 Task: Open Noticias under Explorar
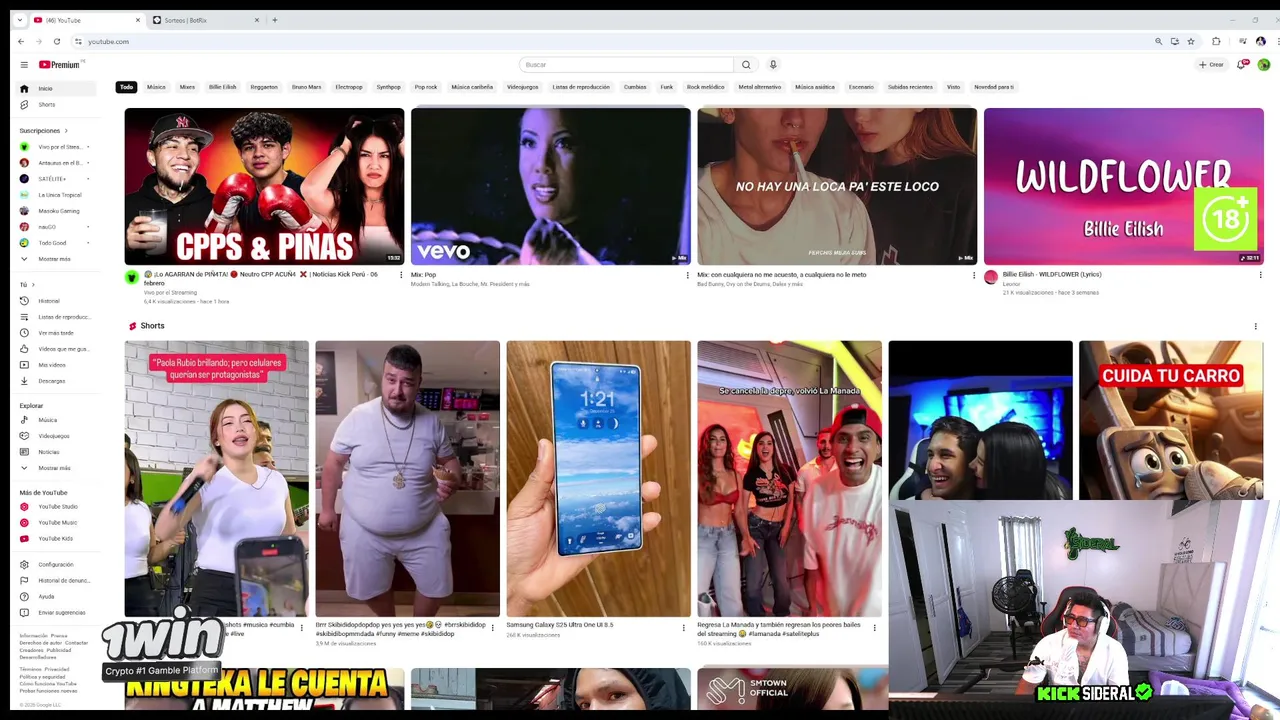pyautogui.click(x=56, y=452)
